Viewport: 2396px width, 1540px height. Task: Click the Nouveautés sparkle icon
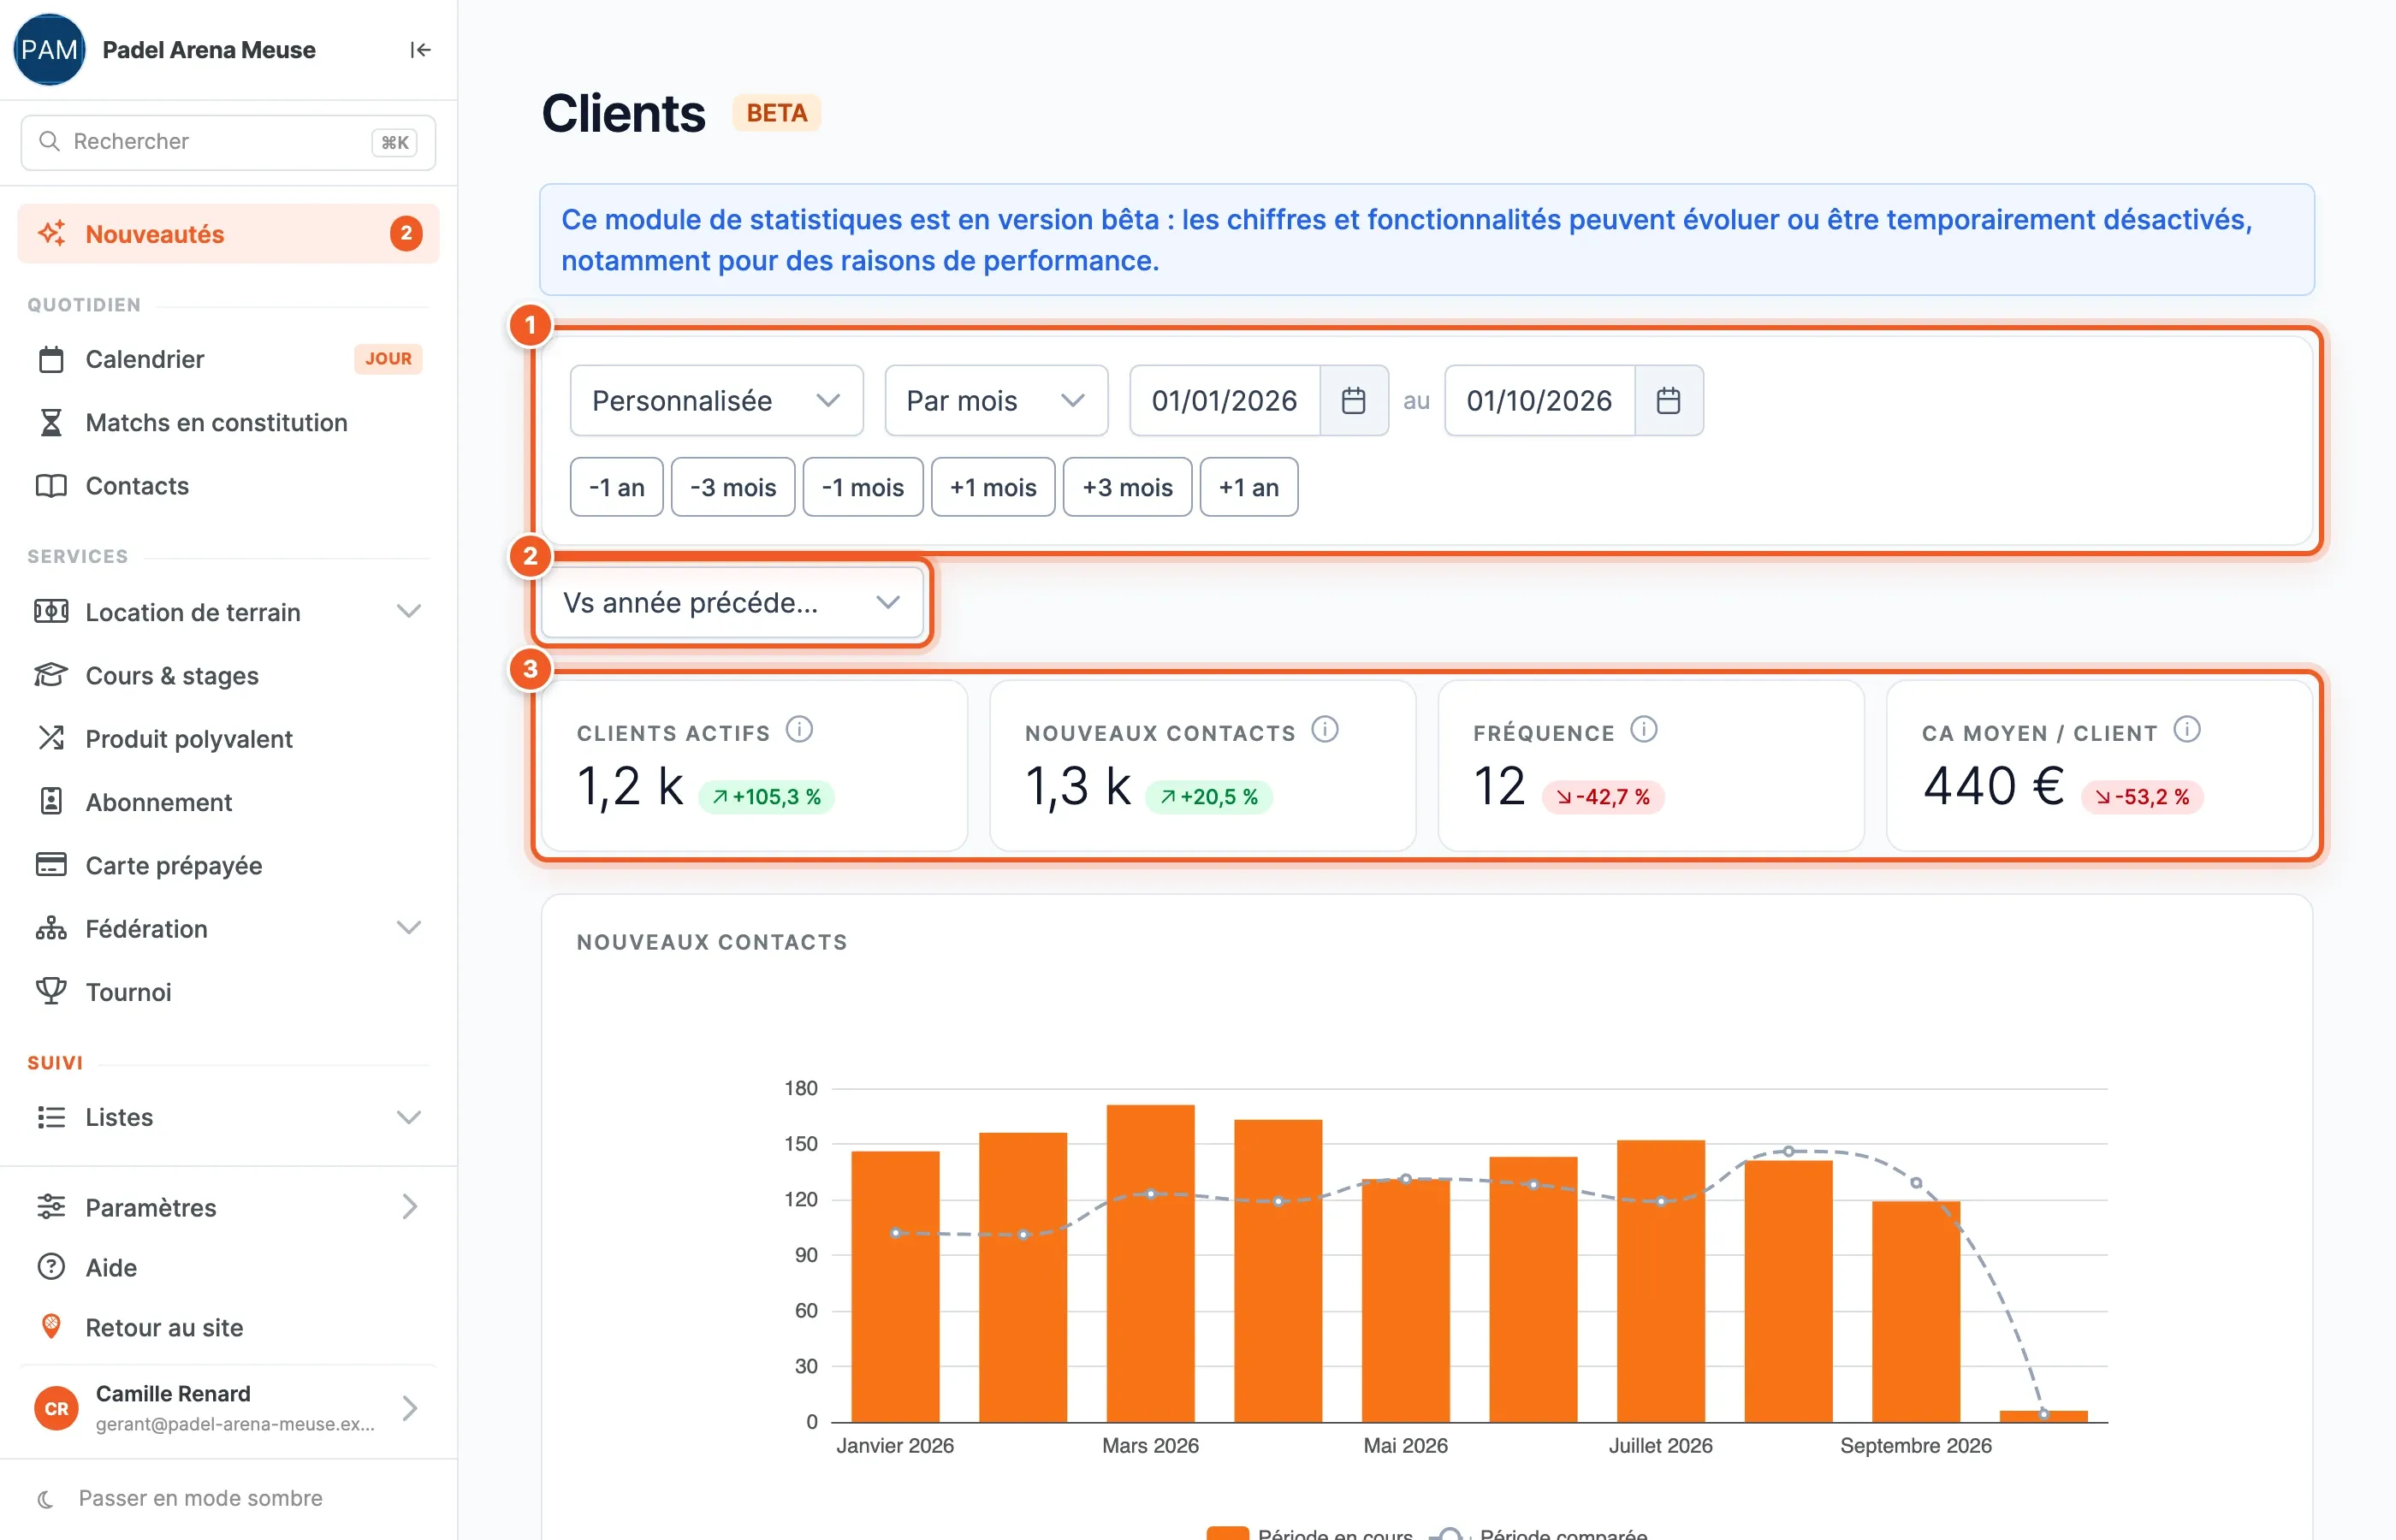[x=52, y=234]
